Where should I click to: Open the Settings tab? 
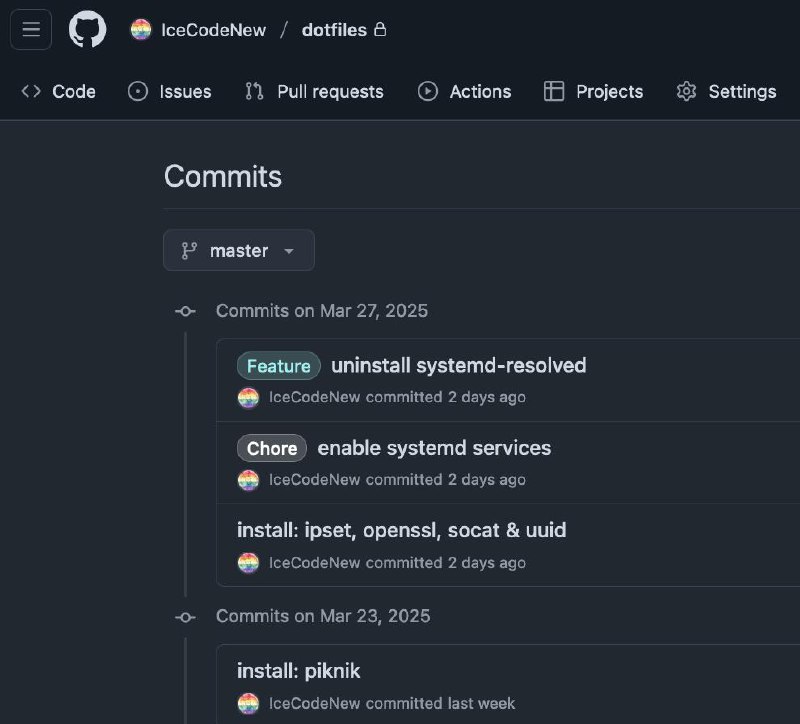(x=740, y=91)
